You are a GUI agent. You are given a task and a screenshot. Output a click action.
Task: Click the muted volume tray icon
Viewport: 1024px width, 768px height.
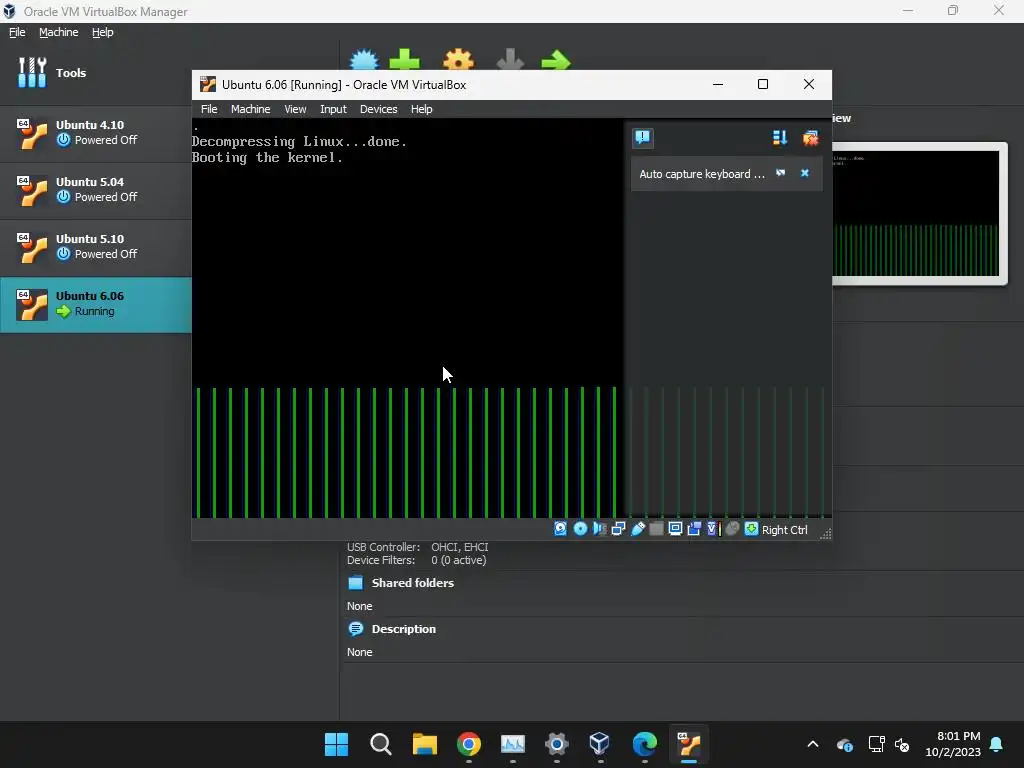(x=902, y=744)
